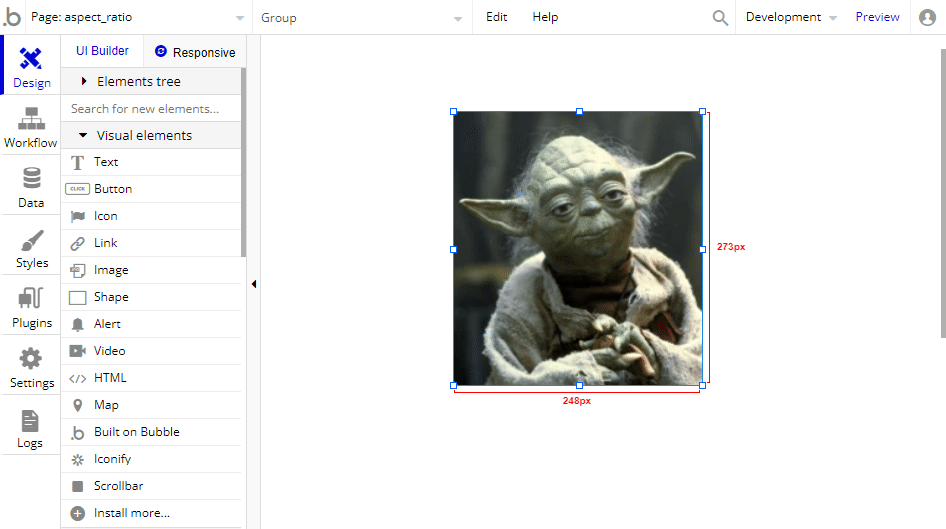
Task: Open the search magnifier icon
Action: click(720, 17)
